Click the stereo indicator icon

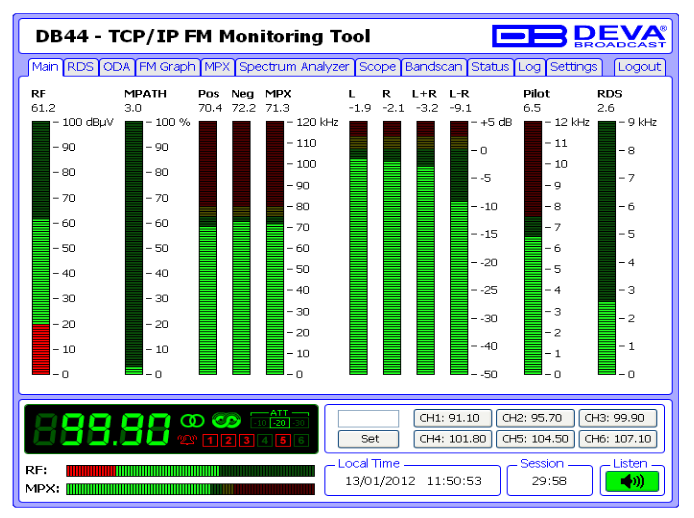tap(191, 421)
